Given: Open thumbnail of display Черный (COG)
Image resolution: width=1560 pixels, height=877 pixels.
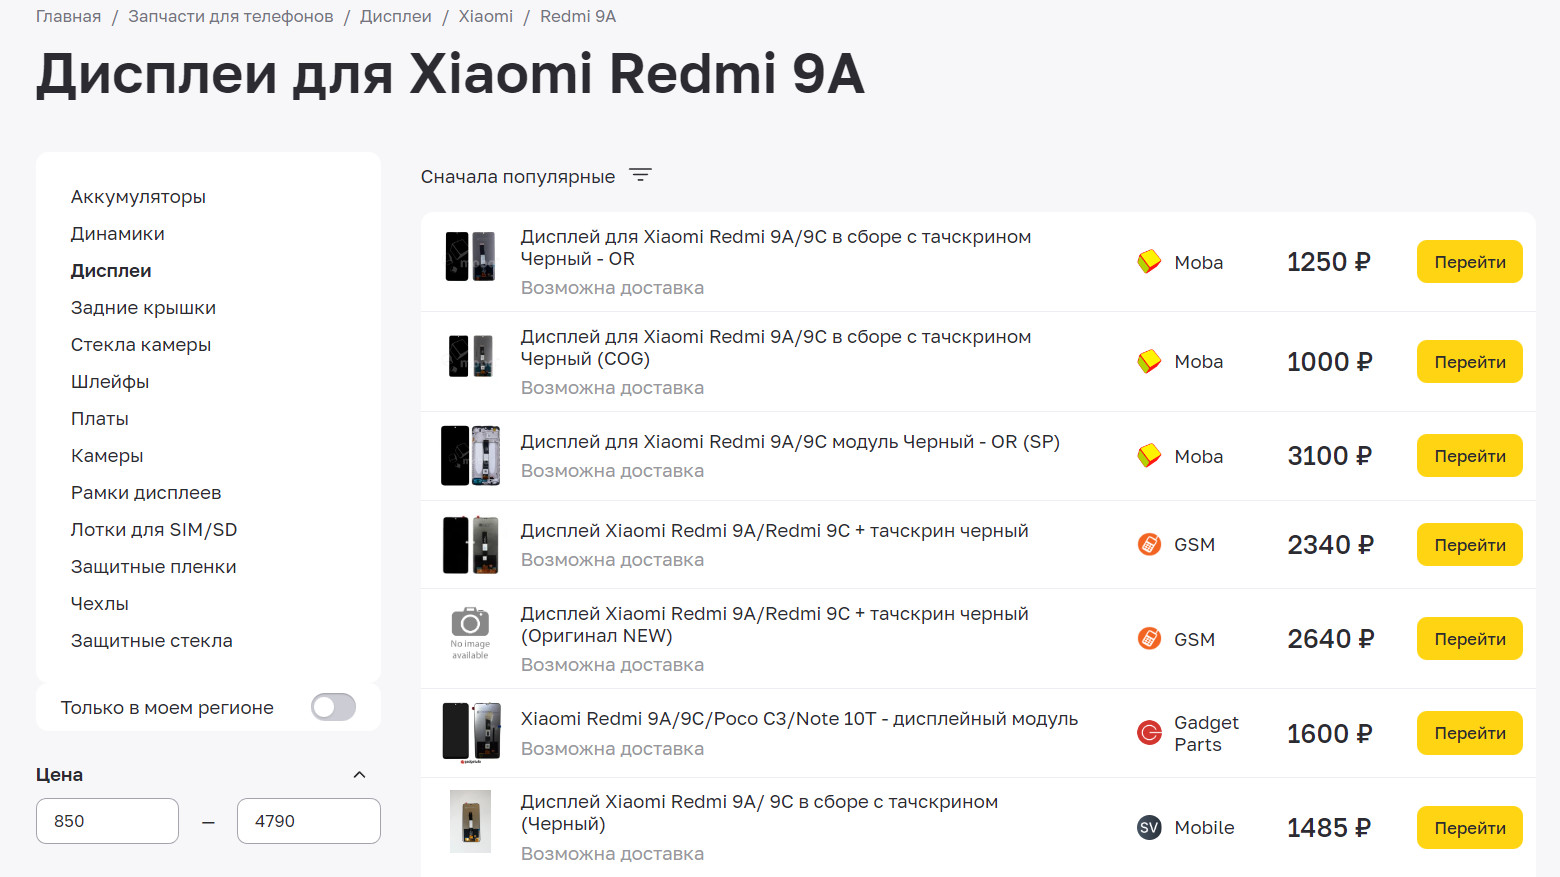Looking at the screenshot, I should point(470,356).
